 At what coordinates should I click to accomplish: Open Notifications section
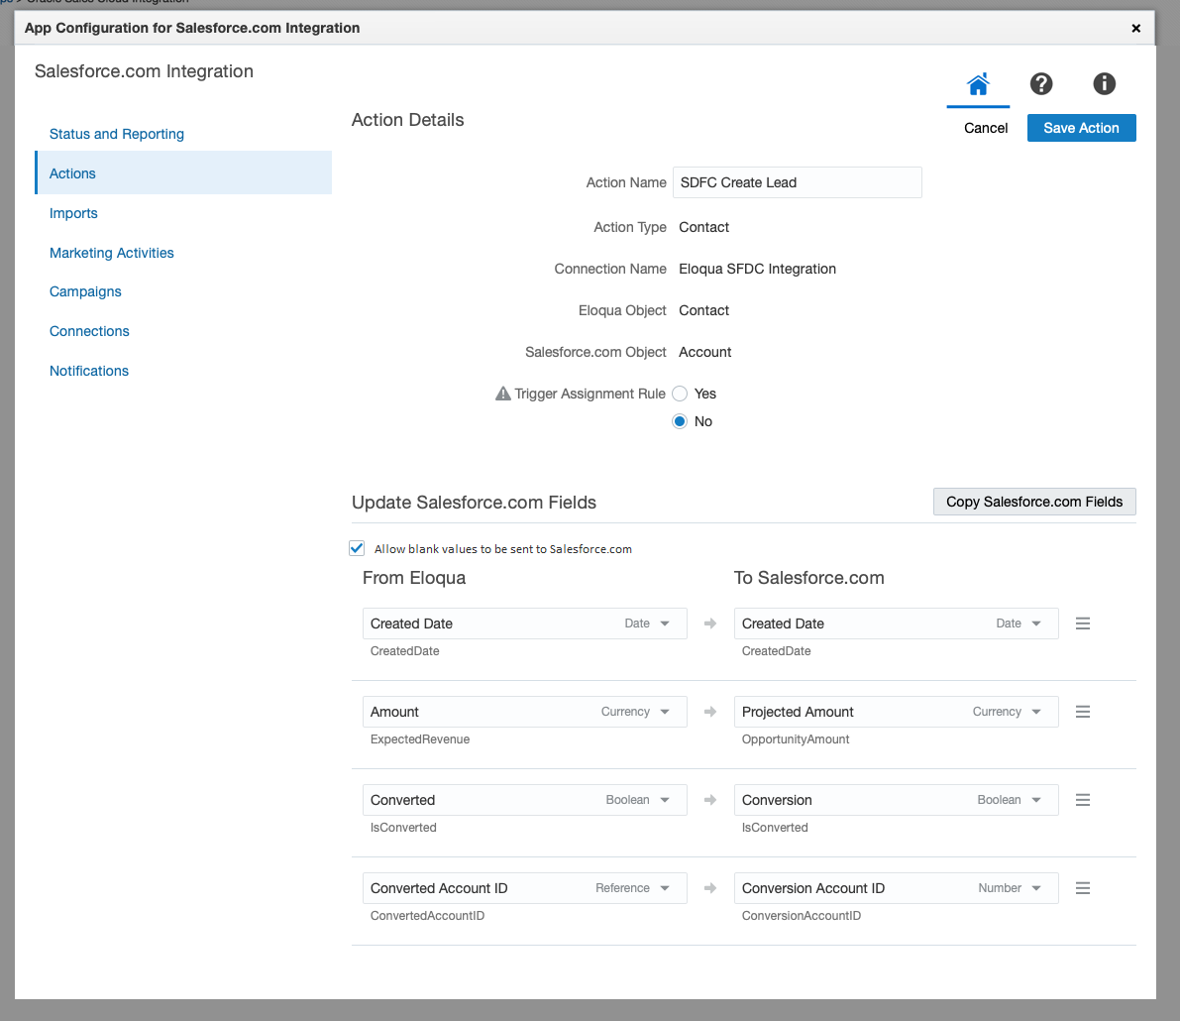[x=89, y=371]
